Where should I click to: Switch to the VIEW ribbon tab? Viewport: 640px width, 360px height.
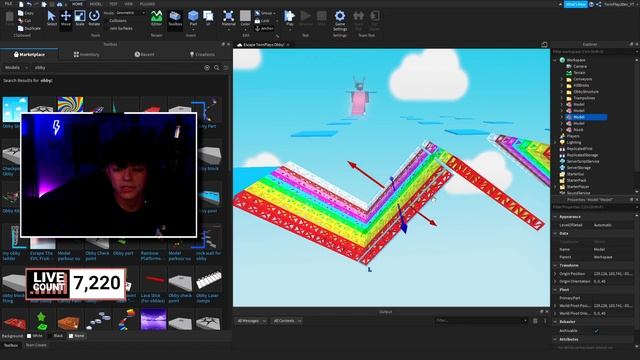pyautogui.click(x=129, y=4)
